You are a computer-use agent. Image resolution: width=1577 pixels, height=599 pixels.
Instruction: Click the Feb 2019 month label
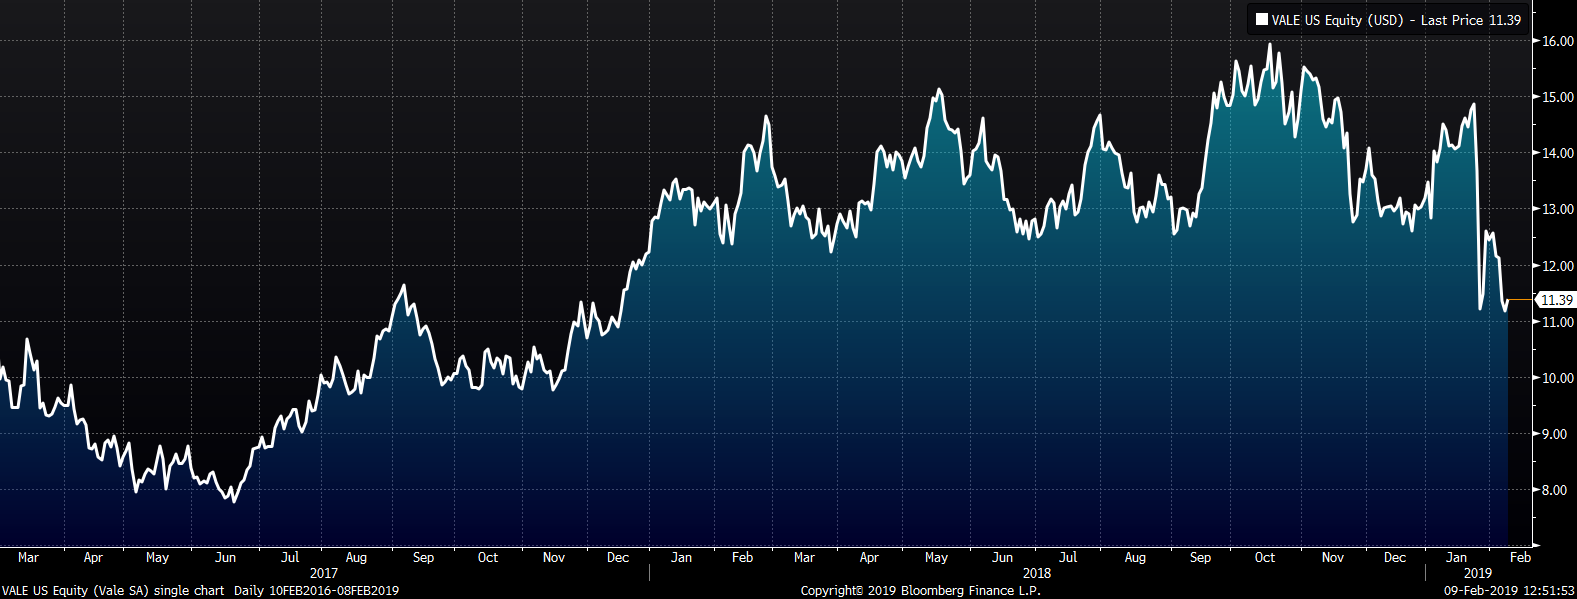pyautogui.click(x=1520, y=558)
